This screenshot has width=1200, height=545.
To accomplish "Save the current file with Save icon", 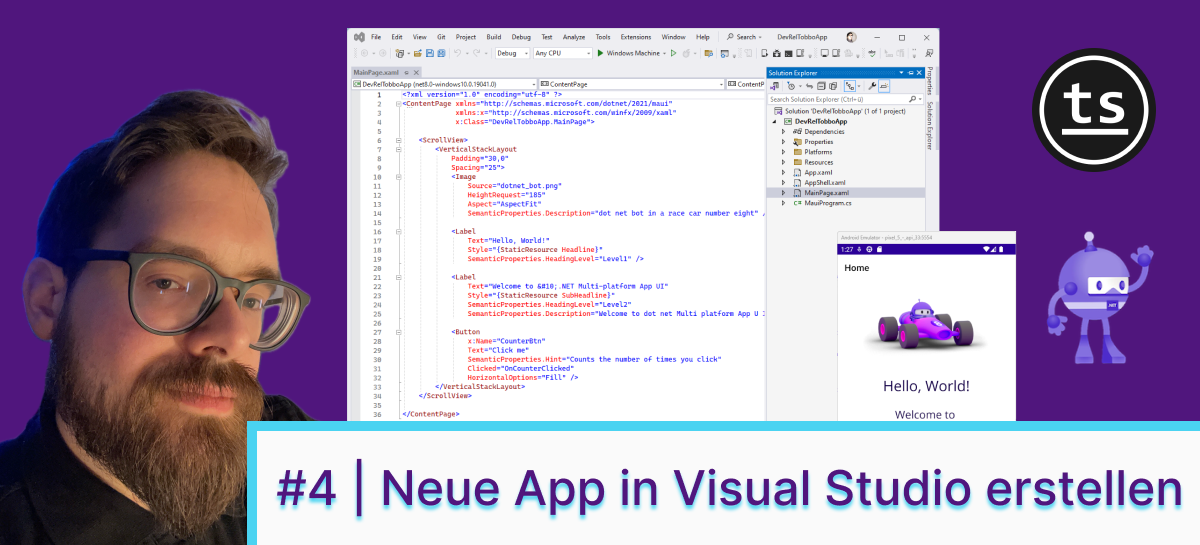I will [x=430, y=53].
